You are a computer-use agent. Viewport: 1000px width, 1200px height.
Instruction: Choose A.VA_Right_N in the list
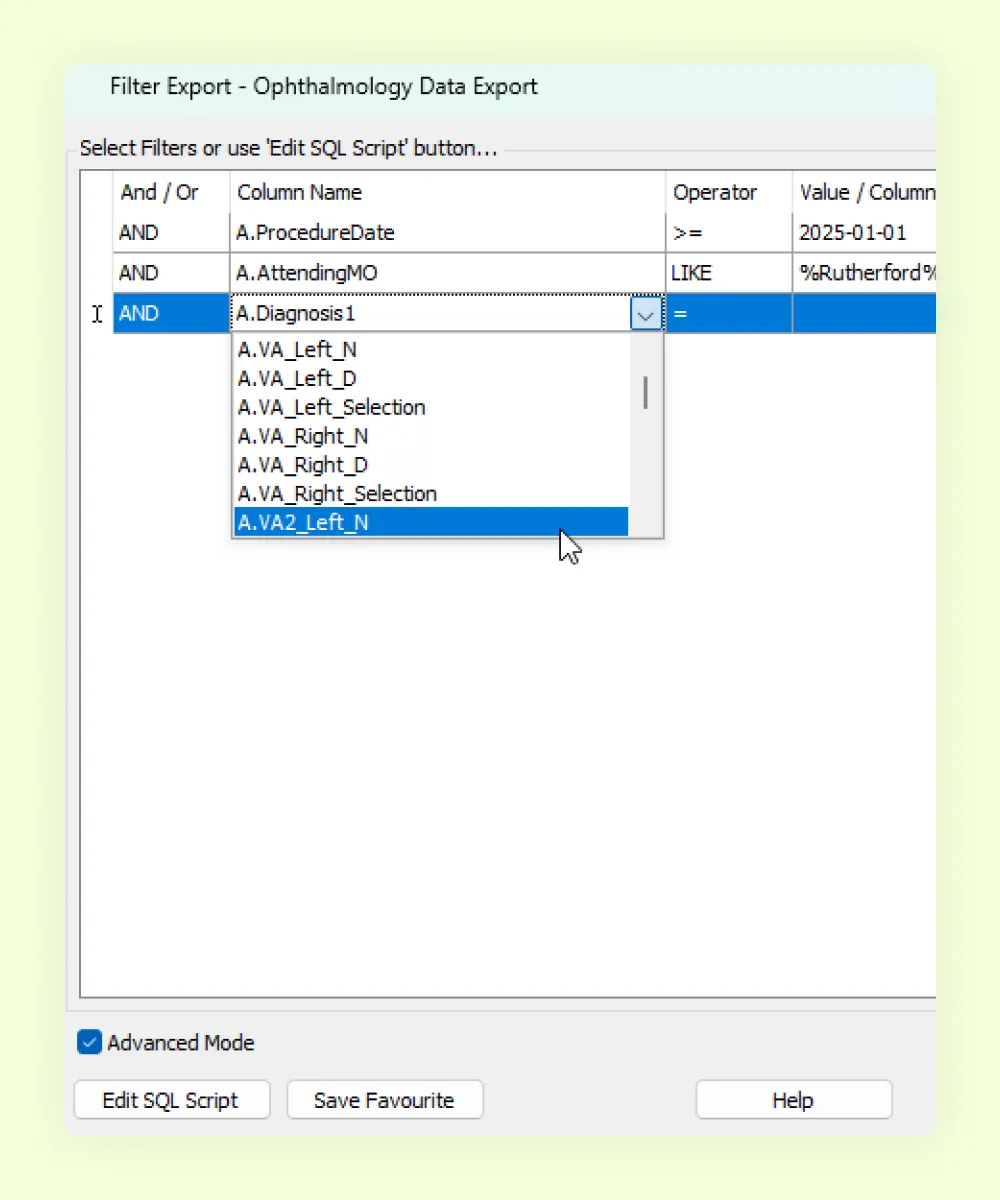(431, 436)
